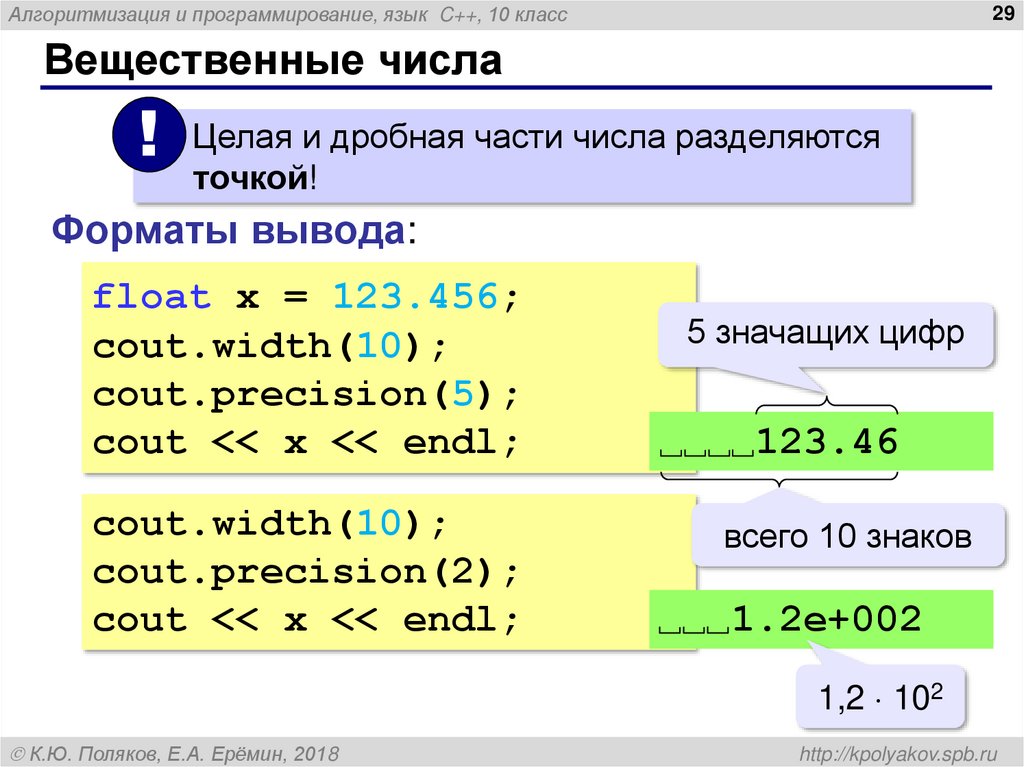
Task: Click the exclamation warning icon
Action: pos(148,137)
